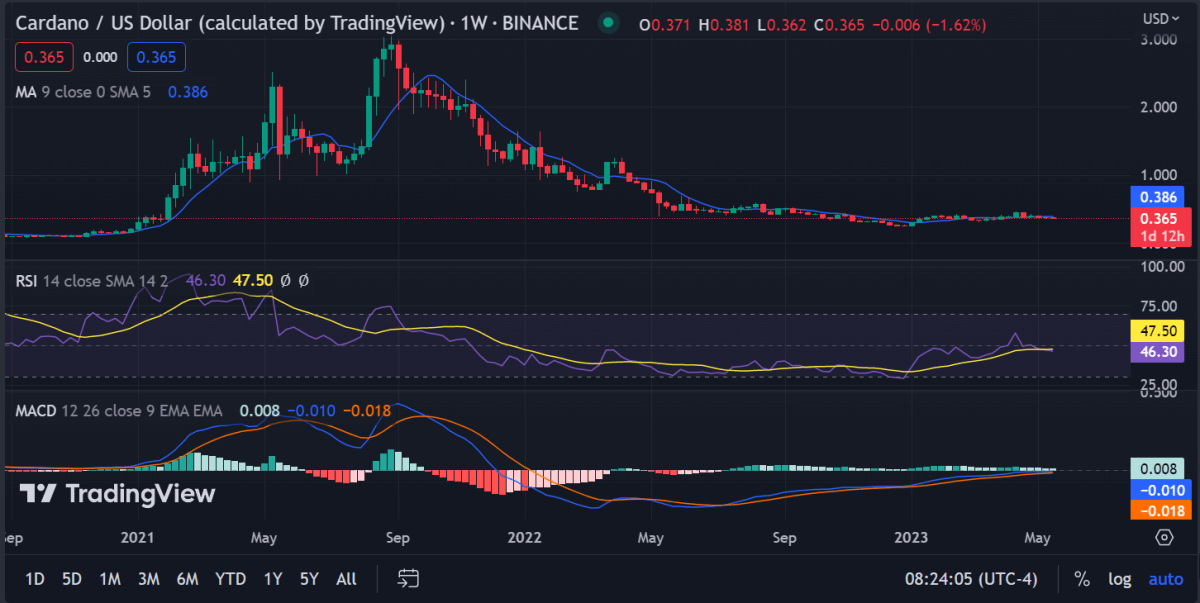This screenshot has width=1200, height=603.
Task: Click the 2022 time axis label
Action: (524, 538)
